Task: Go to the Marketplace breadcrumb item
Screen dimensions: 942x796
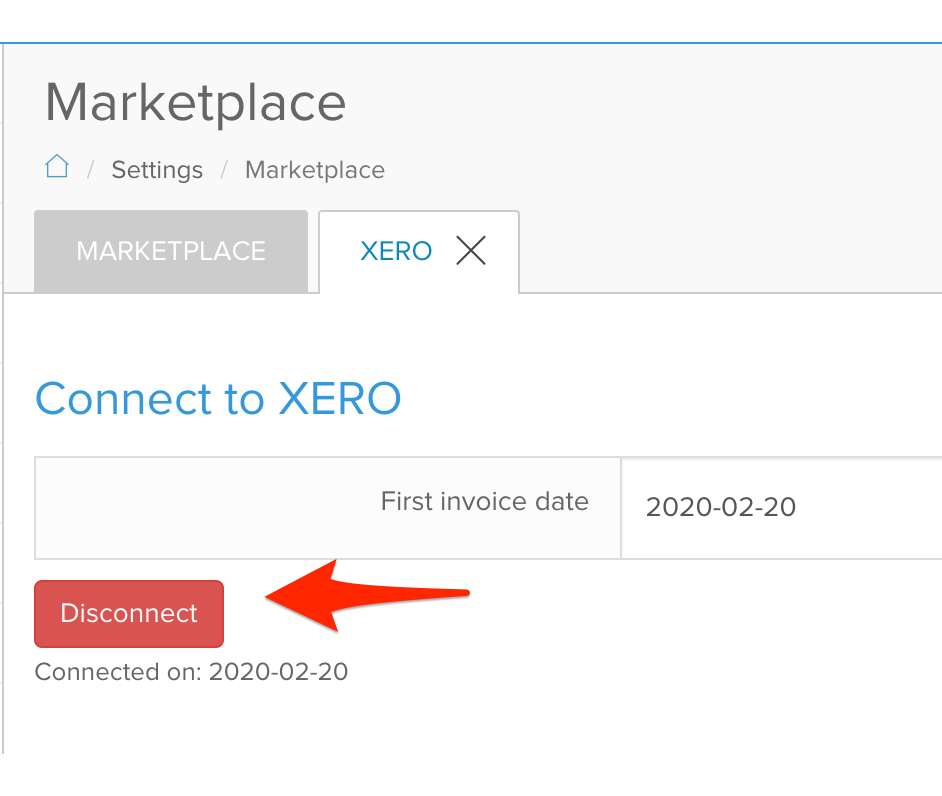Action: [315, 170]
